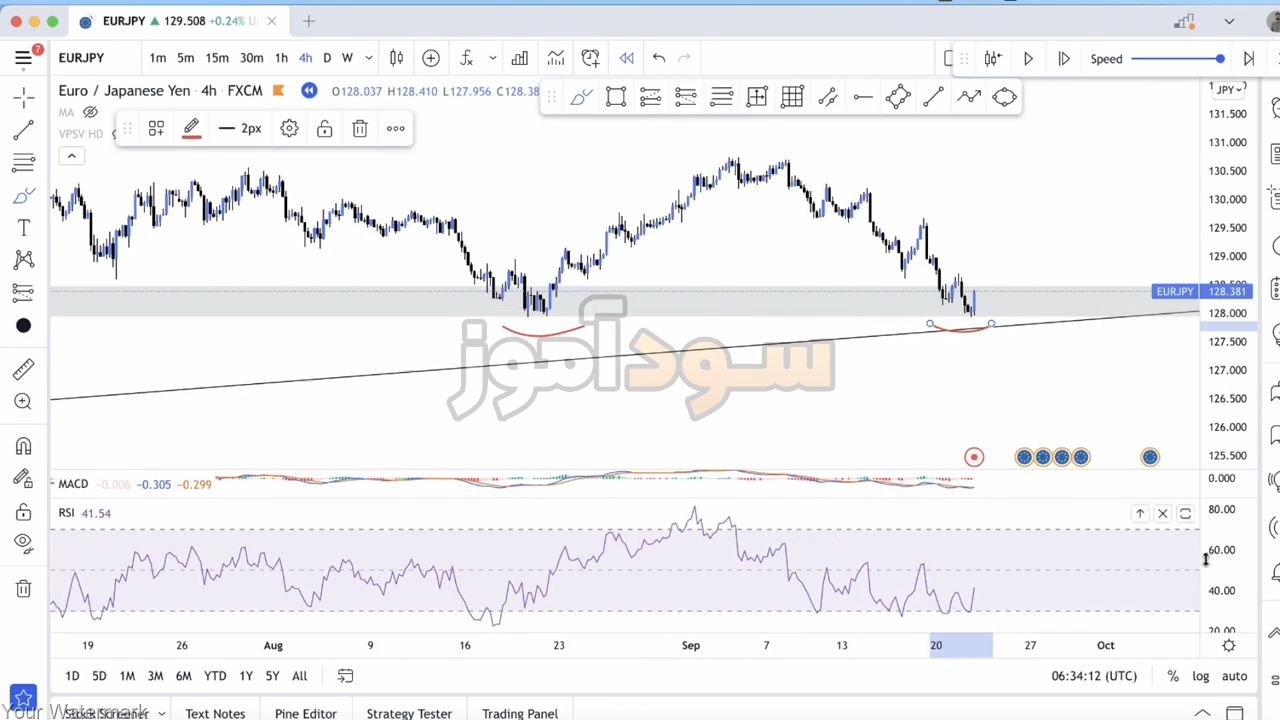Hide all drawings with the eye icon
Viewport: 1280px width, 720px height.
24,543
